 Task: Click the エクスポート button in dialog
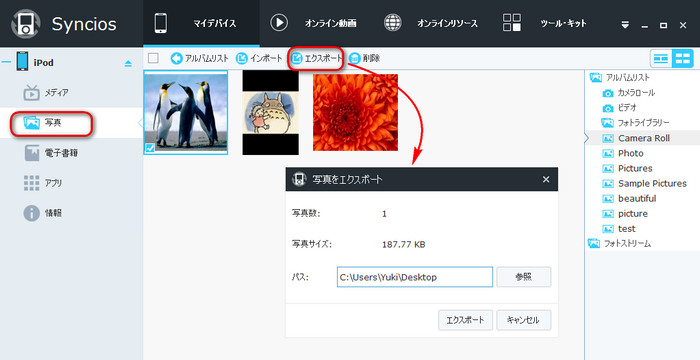coord(466,320)
